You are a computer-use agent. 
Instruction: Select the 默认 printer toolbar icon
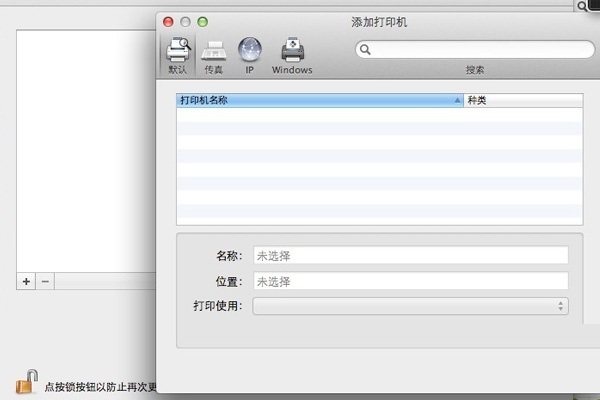point(177,52)
